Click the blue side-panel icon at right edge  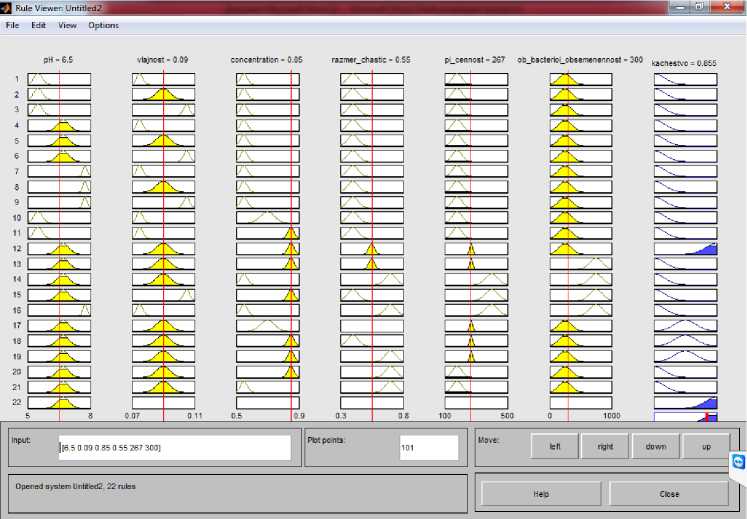[738, 461]
